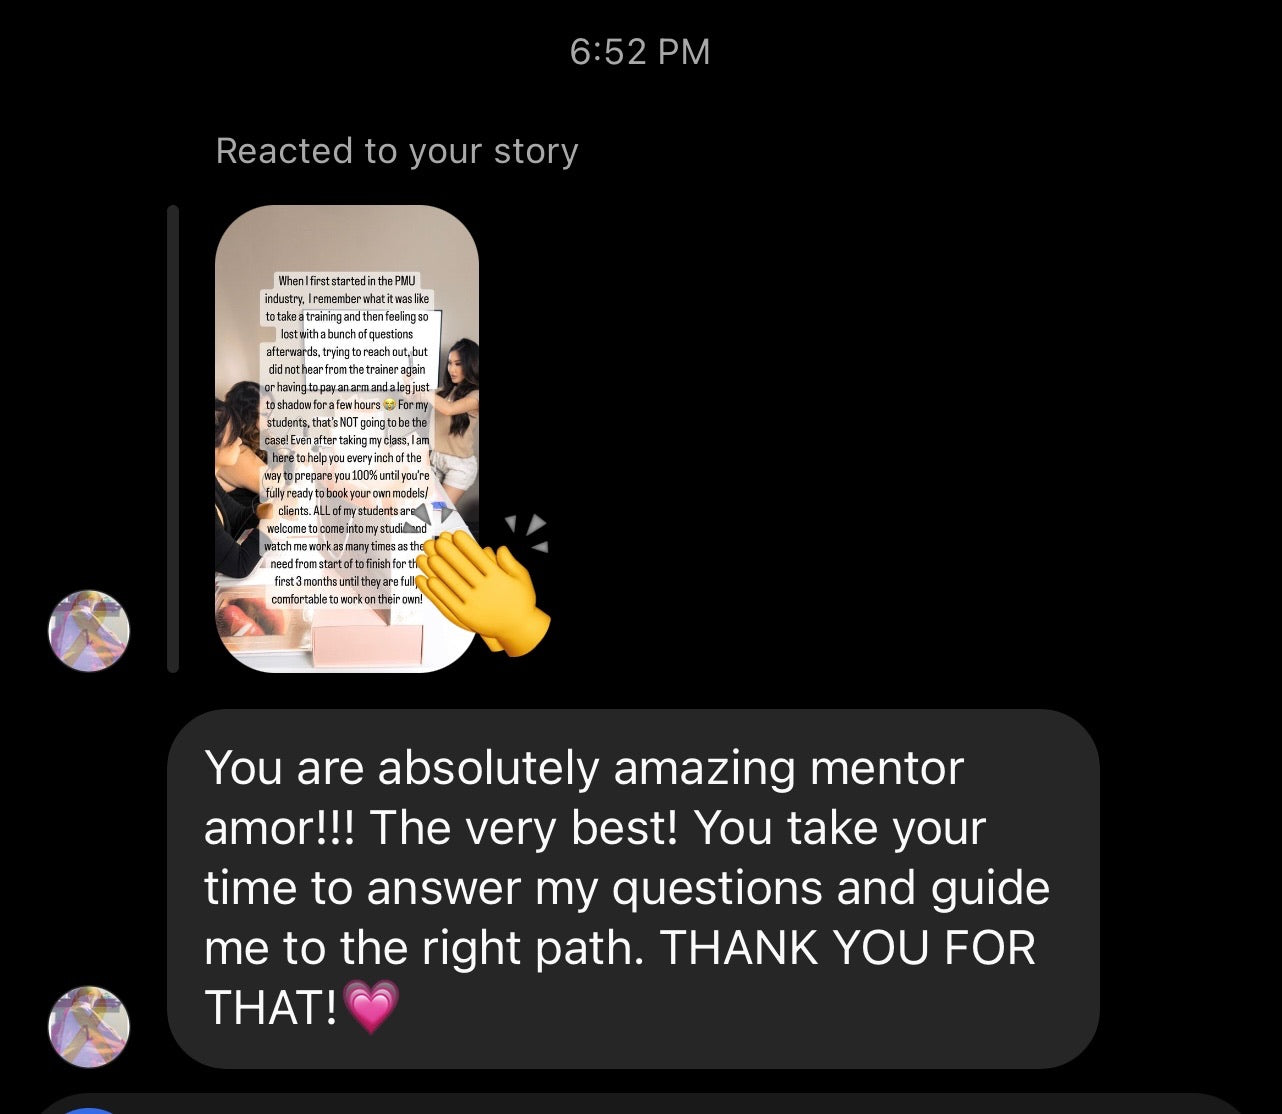Open the story thumbnail preview
This screenshot has height=1114, width=1282.
tap(347, 439)
